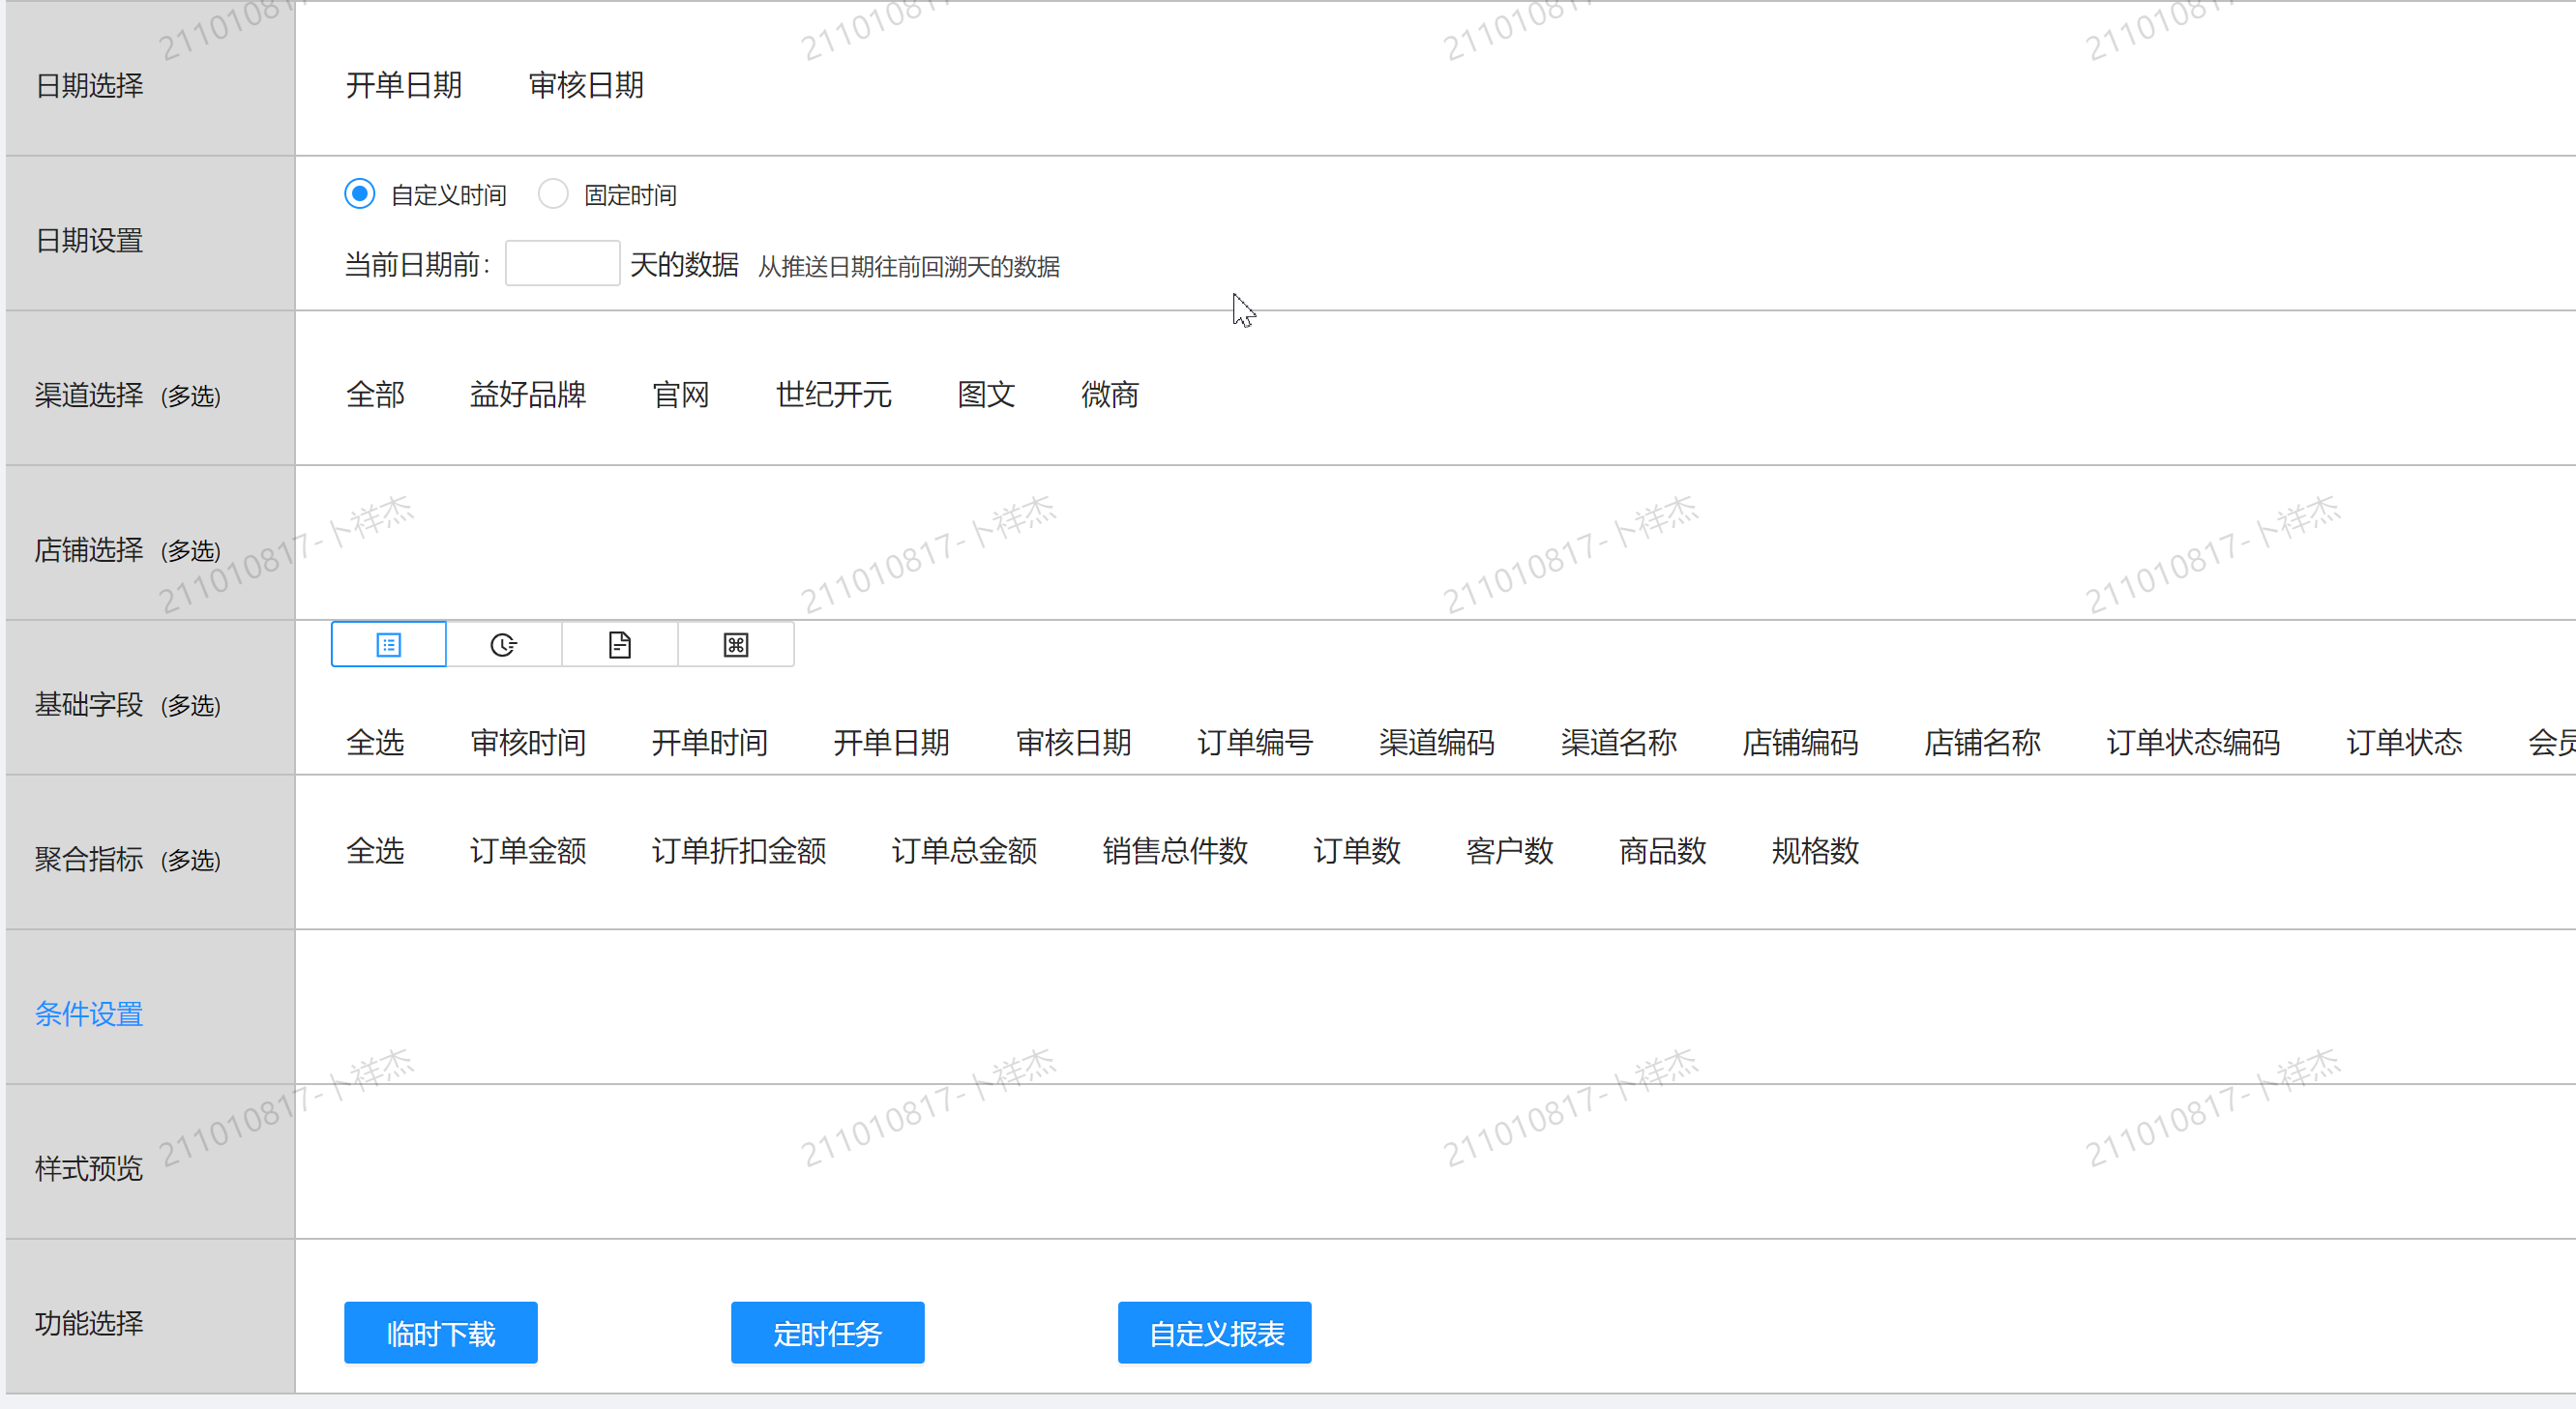Pick the 店铺编码 base field
This screenshot has width=2576, height=1409.
(x=1801, y=743)
